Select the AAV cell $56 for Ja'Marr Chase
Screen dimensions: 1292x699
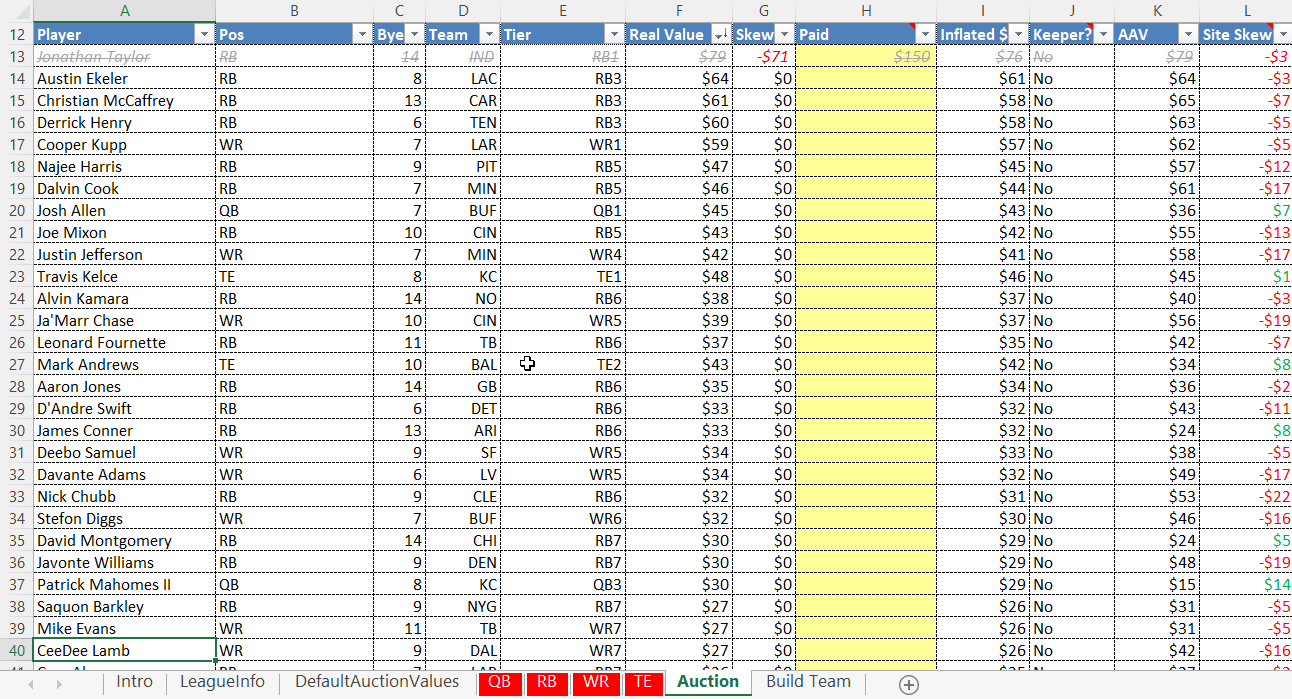[x=1157, y=320]
